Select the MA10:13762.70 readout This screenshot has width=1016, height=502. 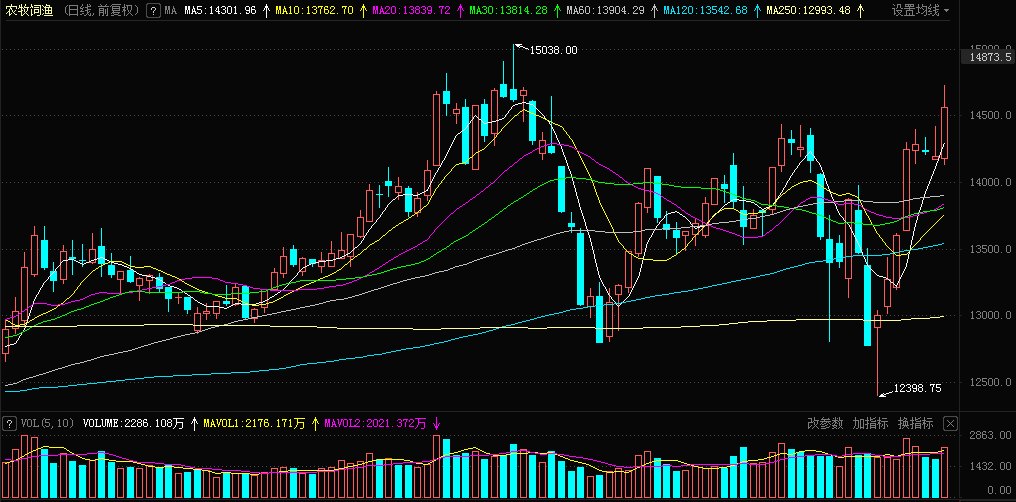pyautogui.click(x=315, y=10)
